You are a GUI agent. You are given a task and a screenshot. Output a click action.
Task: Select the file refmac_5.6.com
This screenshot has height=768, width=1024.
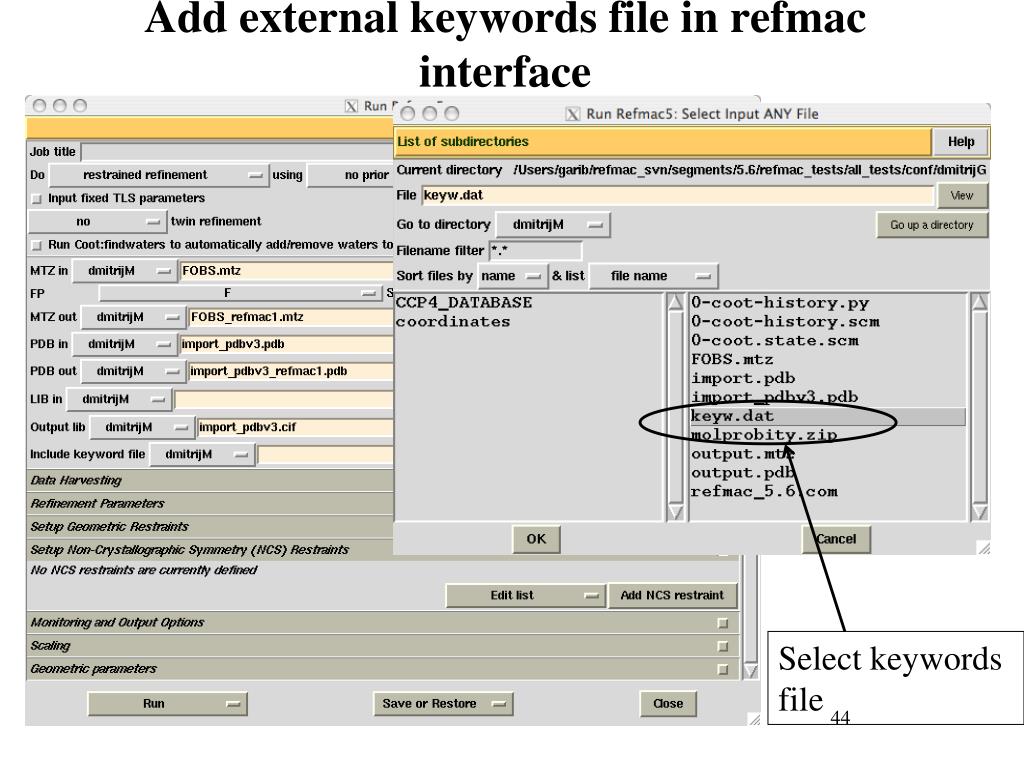pos(764,492)
